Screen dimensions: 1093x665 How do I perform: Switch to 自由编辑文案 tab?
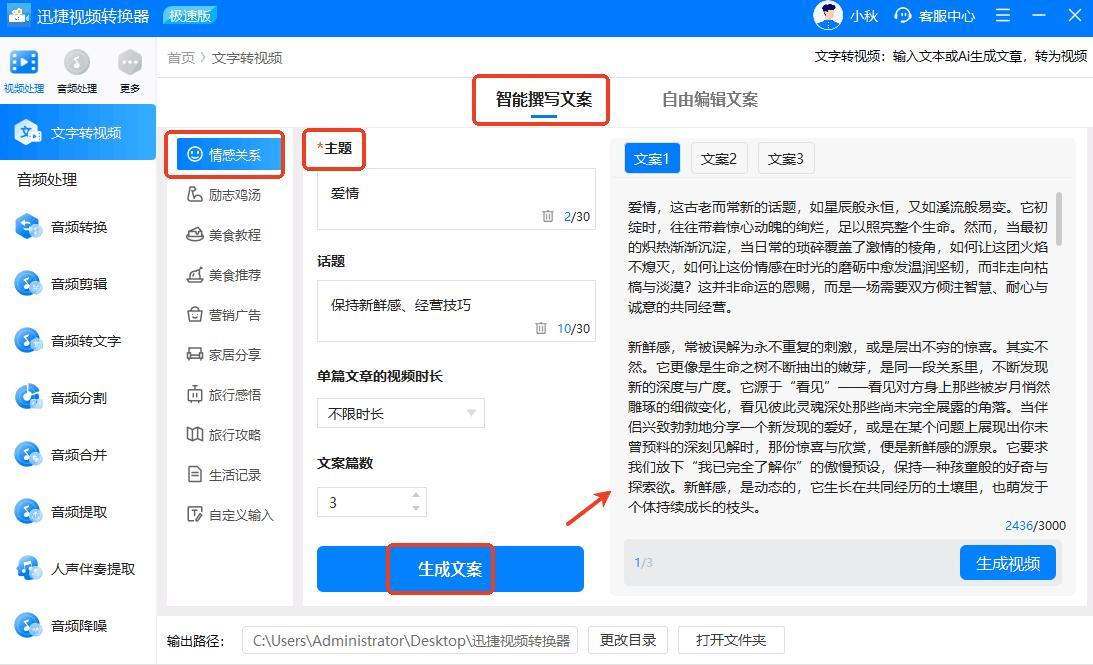709,99
